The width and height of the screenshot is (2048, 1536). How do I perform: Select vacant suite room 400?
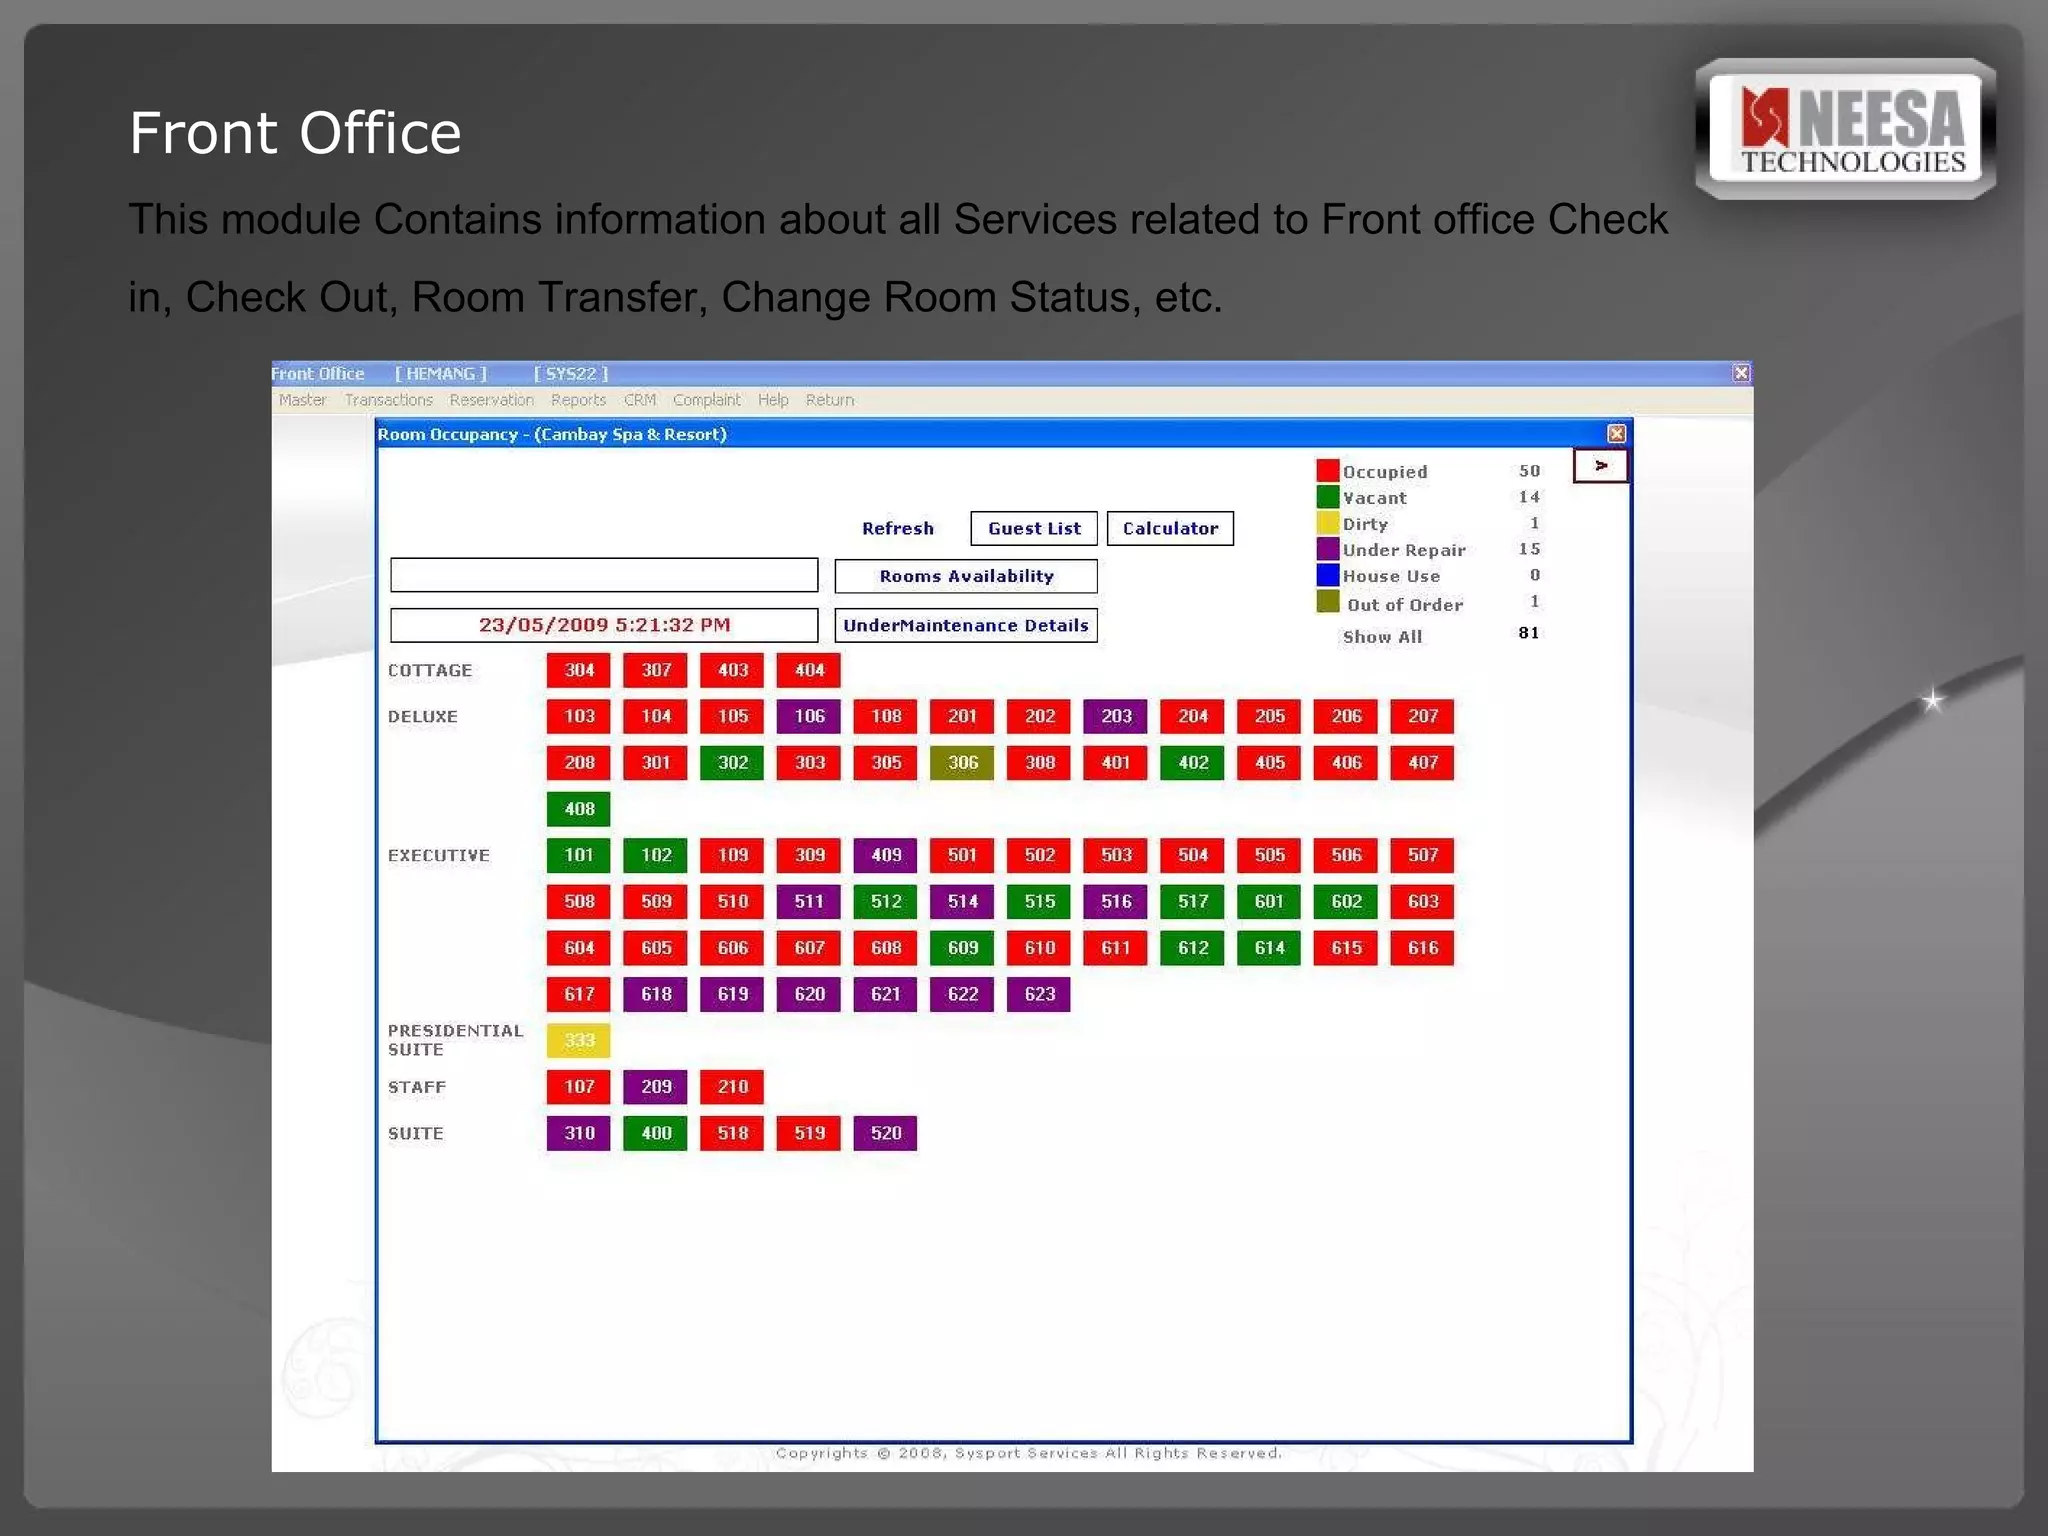(656, 1133)
